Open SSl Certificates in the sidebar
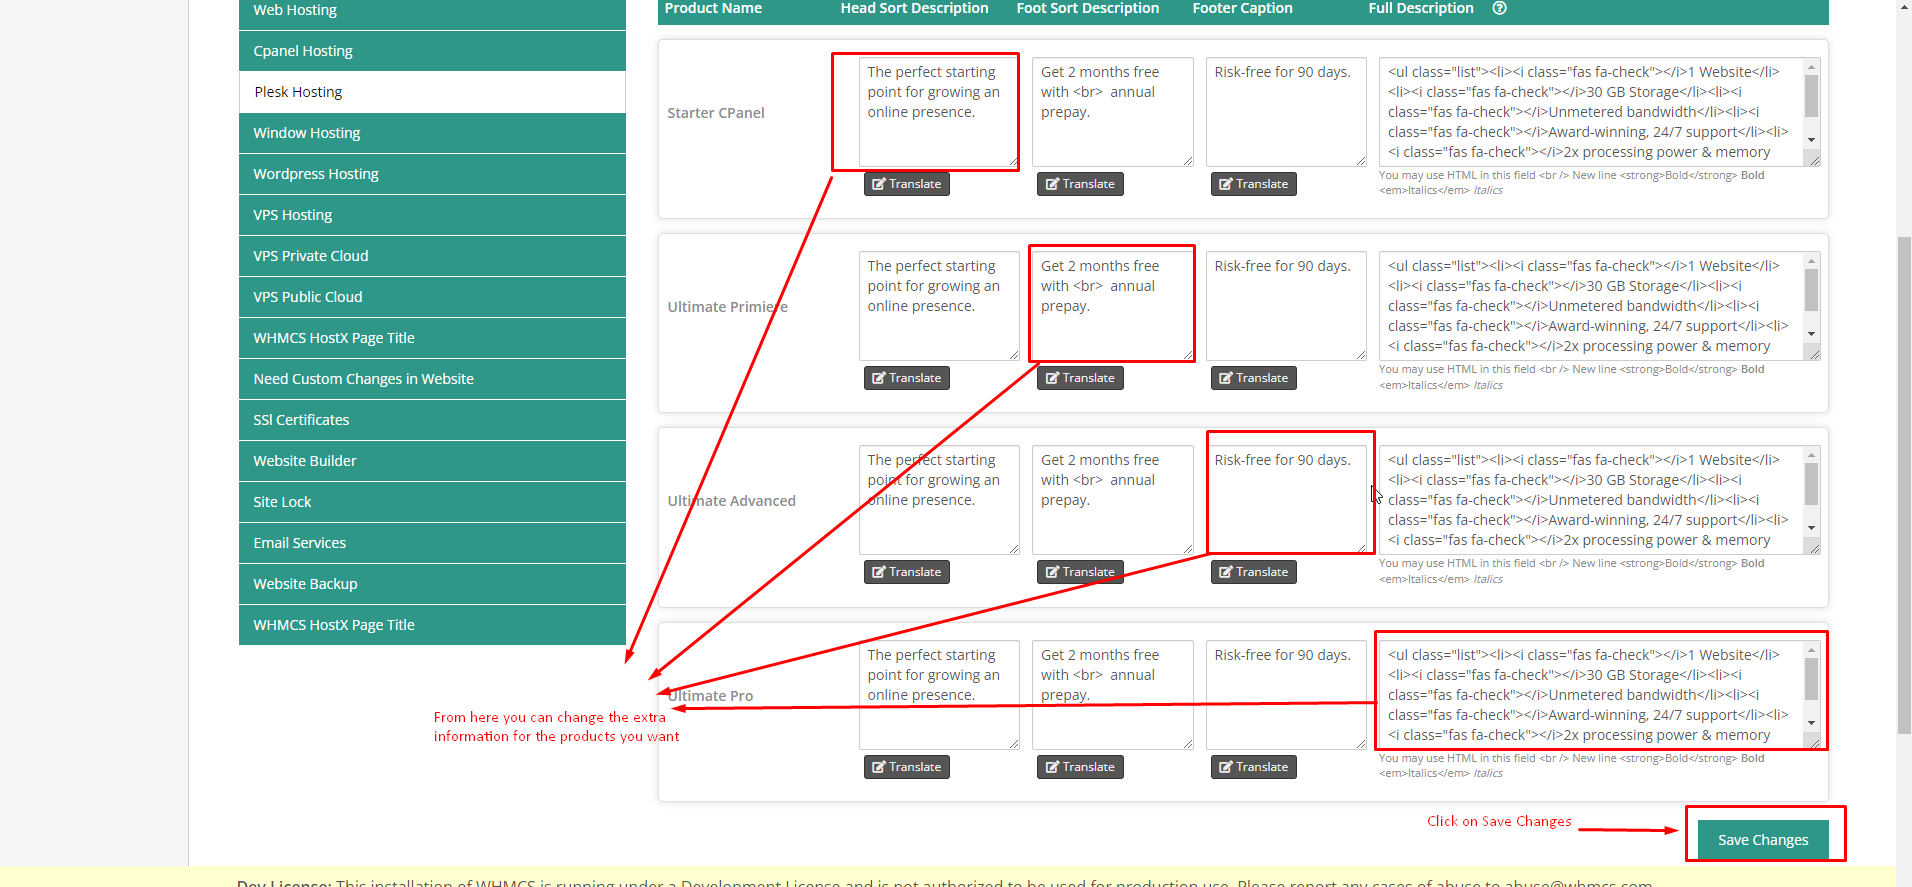1912x887 pixels. pos(432,420)
